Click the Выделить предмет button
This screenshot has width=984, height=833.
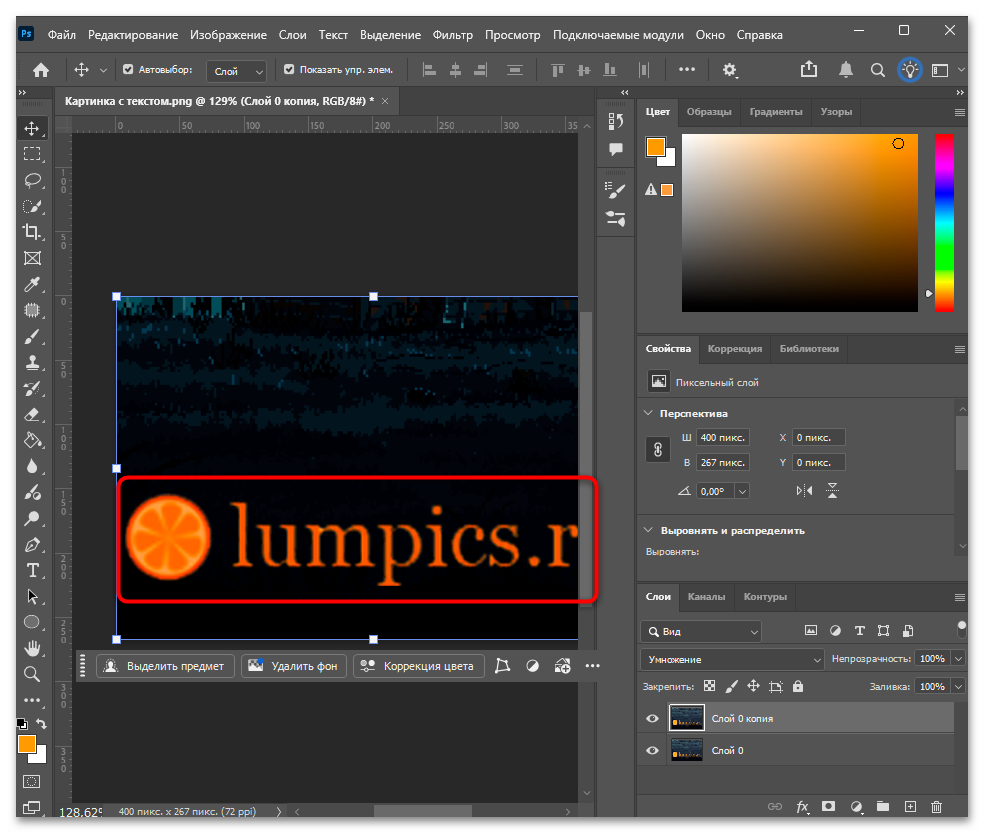pyautogui.click(x=165, y=666)
